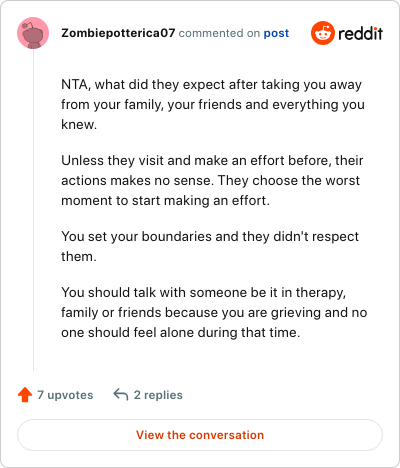400x468 pixels.
Task: Follow the blue 'post' link
Action: pos(276,33)
